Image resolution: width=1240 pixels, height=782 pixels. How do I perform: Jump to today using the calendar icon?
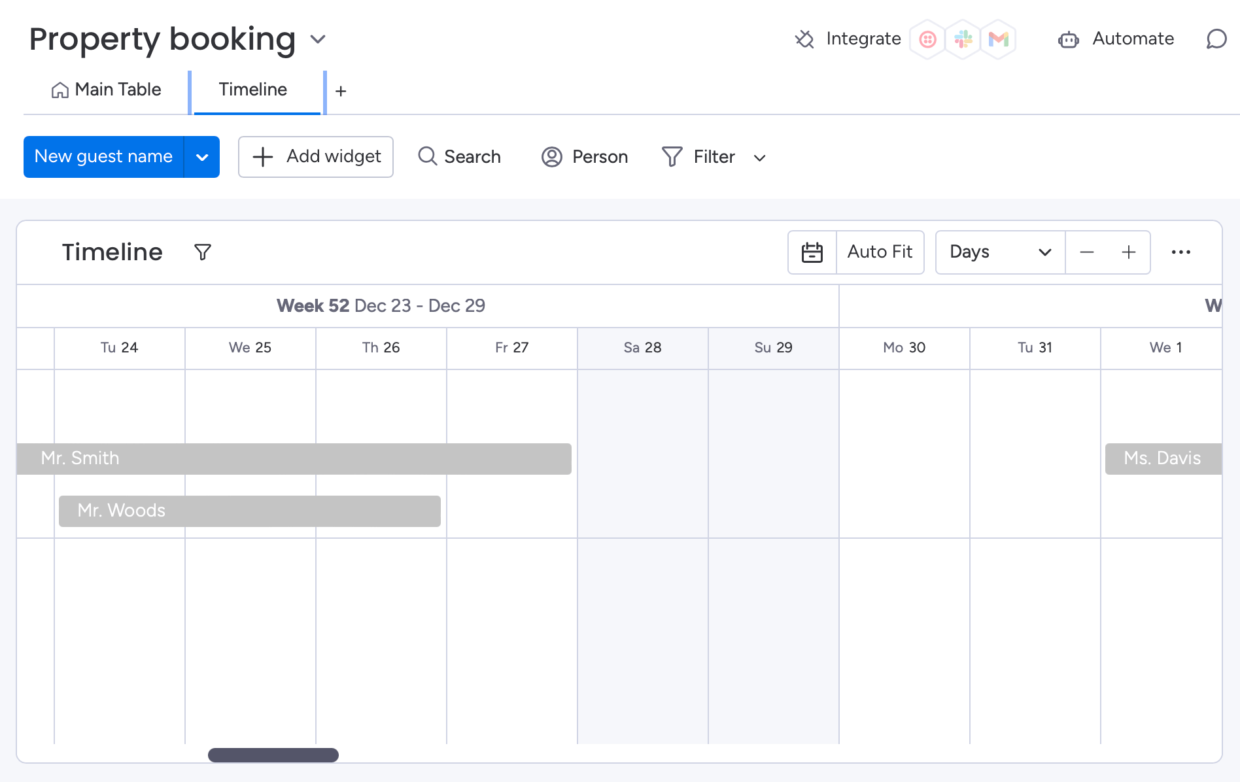(x=811, y=252)
